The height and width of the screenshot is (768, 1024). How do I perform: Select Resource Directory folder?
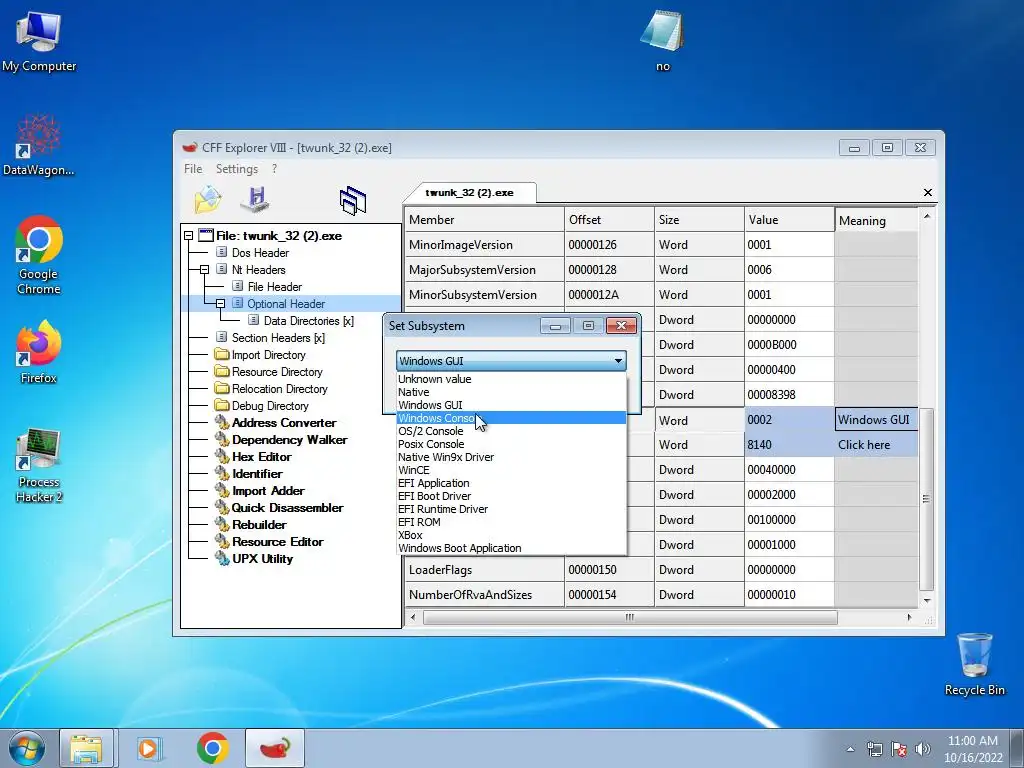(277, 372)
